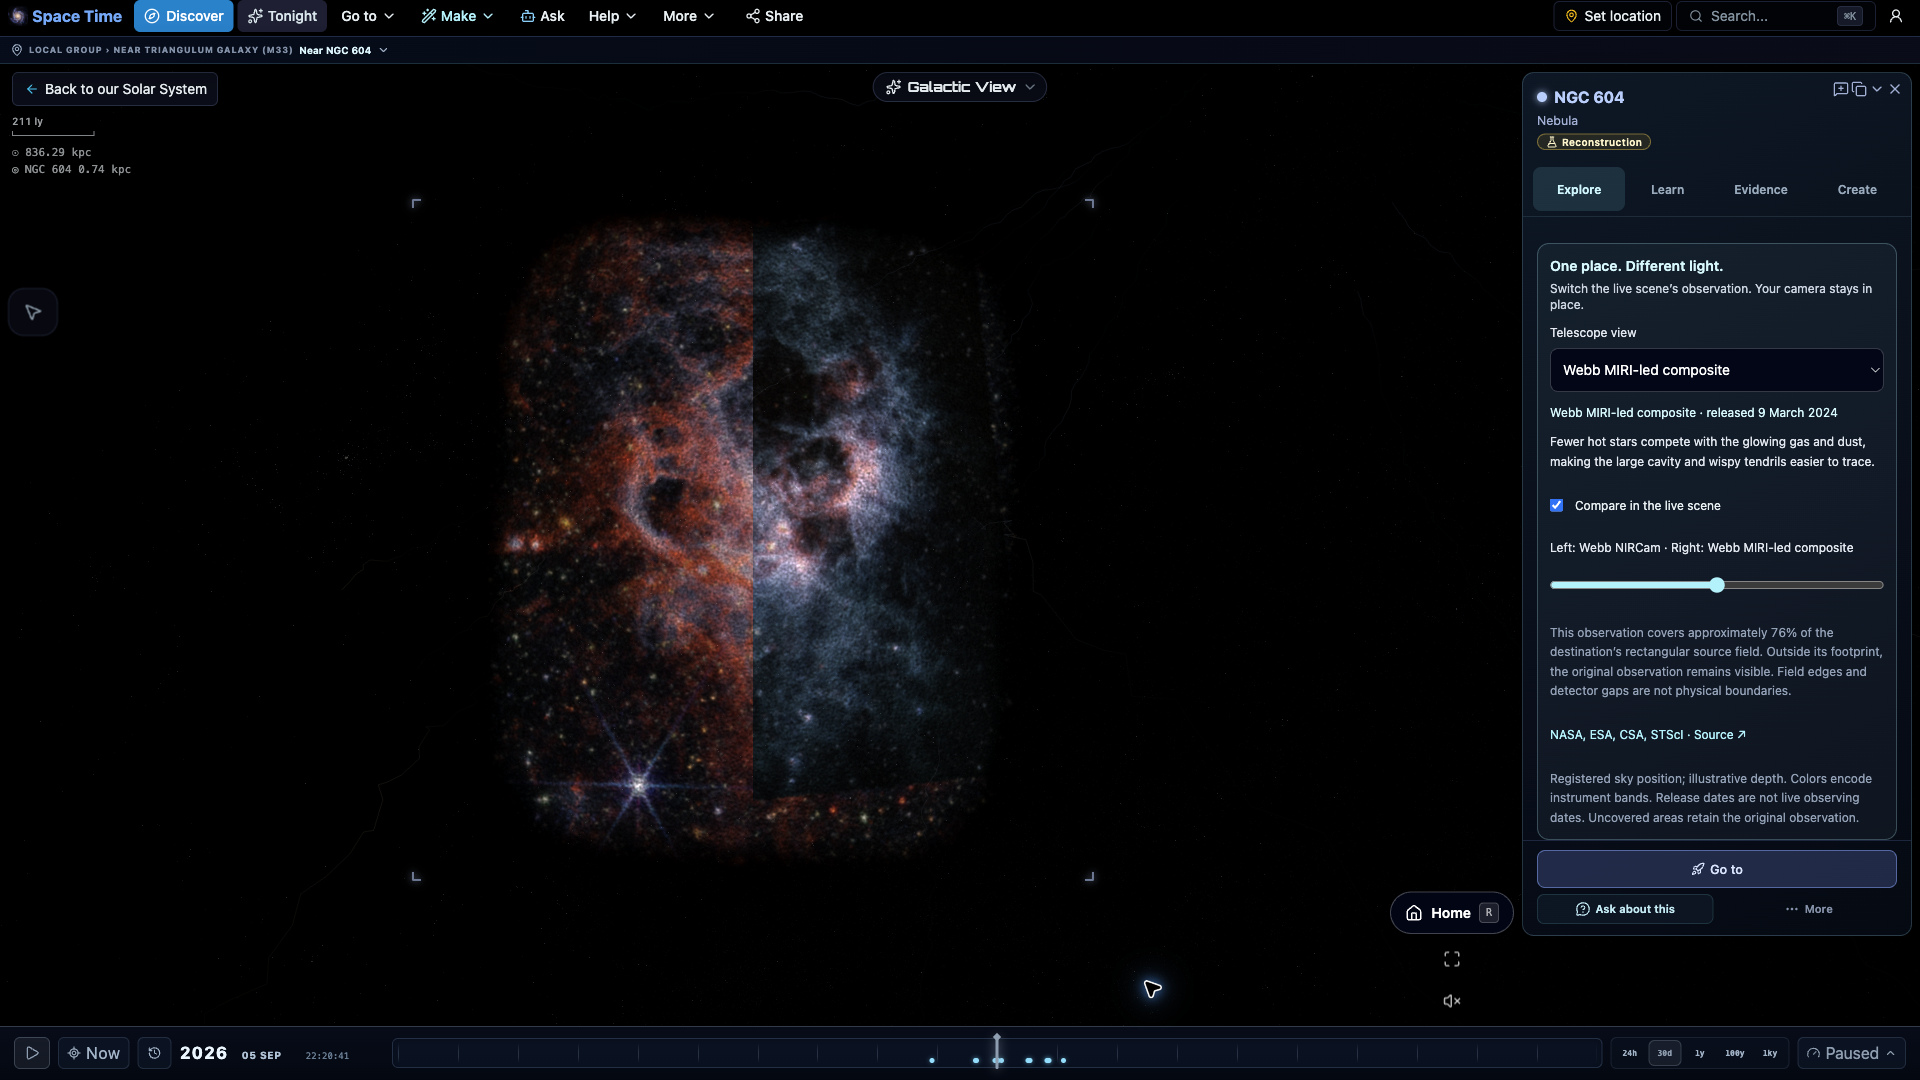Image resolution: width=1920 pixels, height=1080 pixels.
Task: Click the 05 SEP date display
Action: coord(261,1055)
